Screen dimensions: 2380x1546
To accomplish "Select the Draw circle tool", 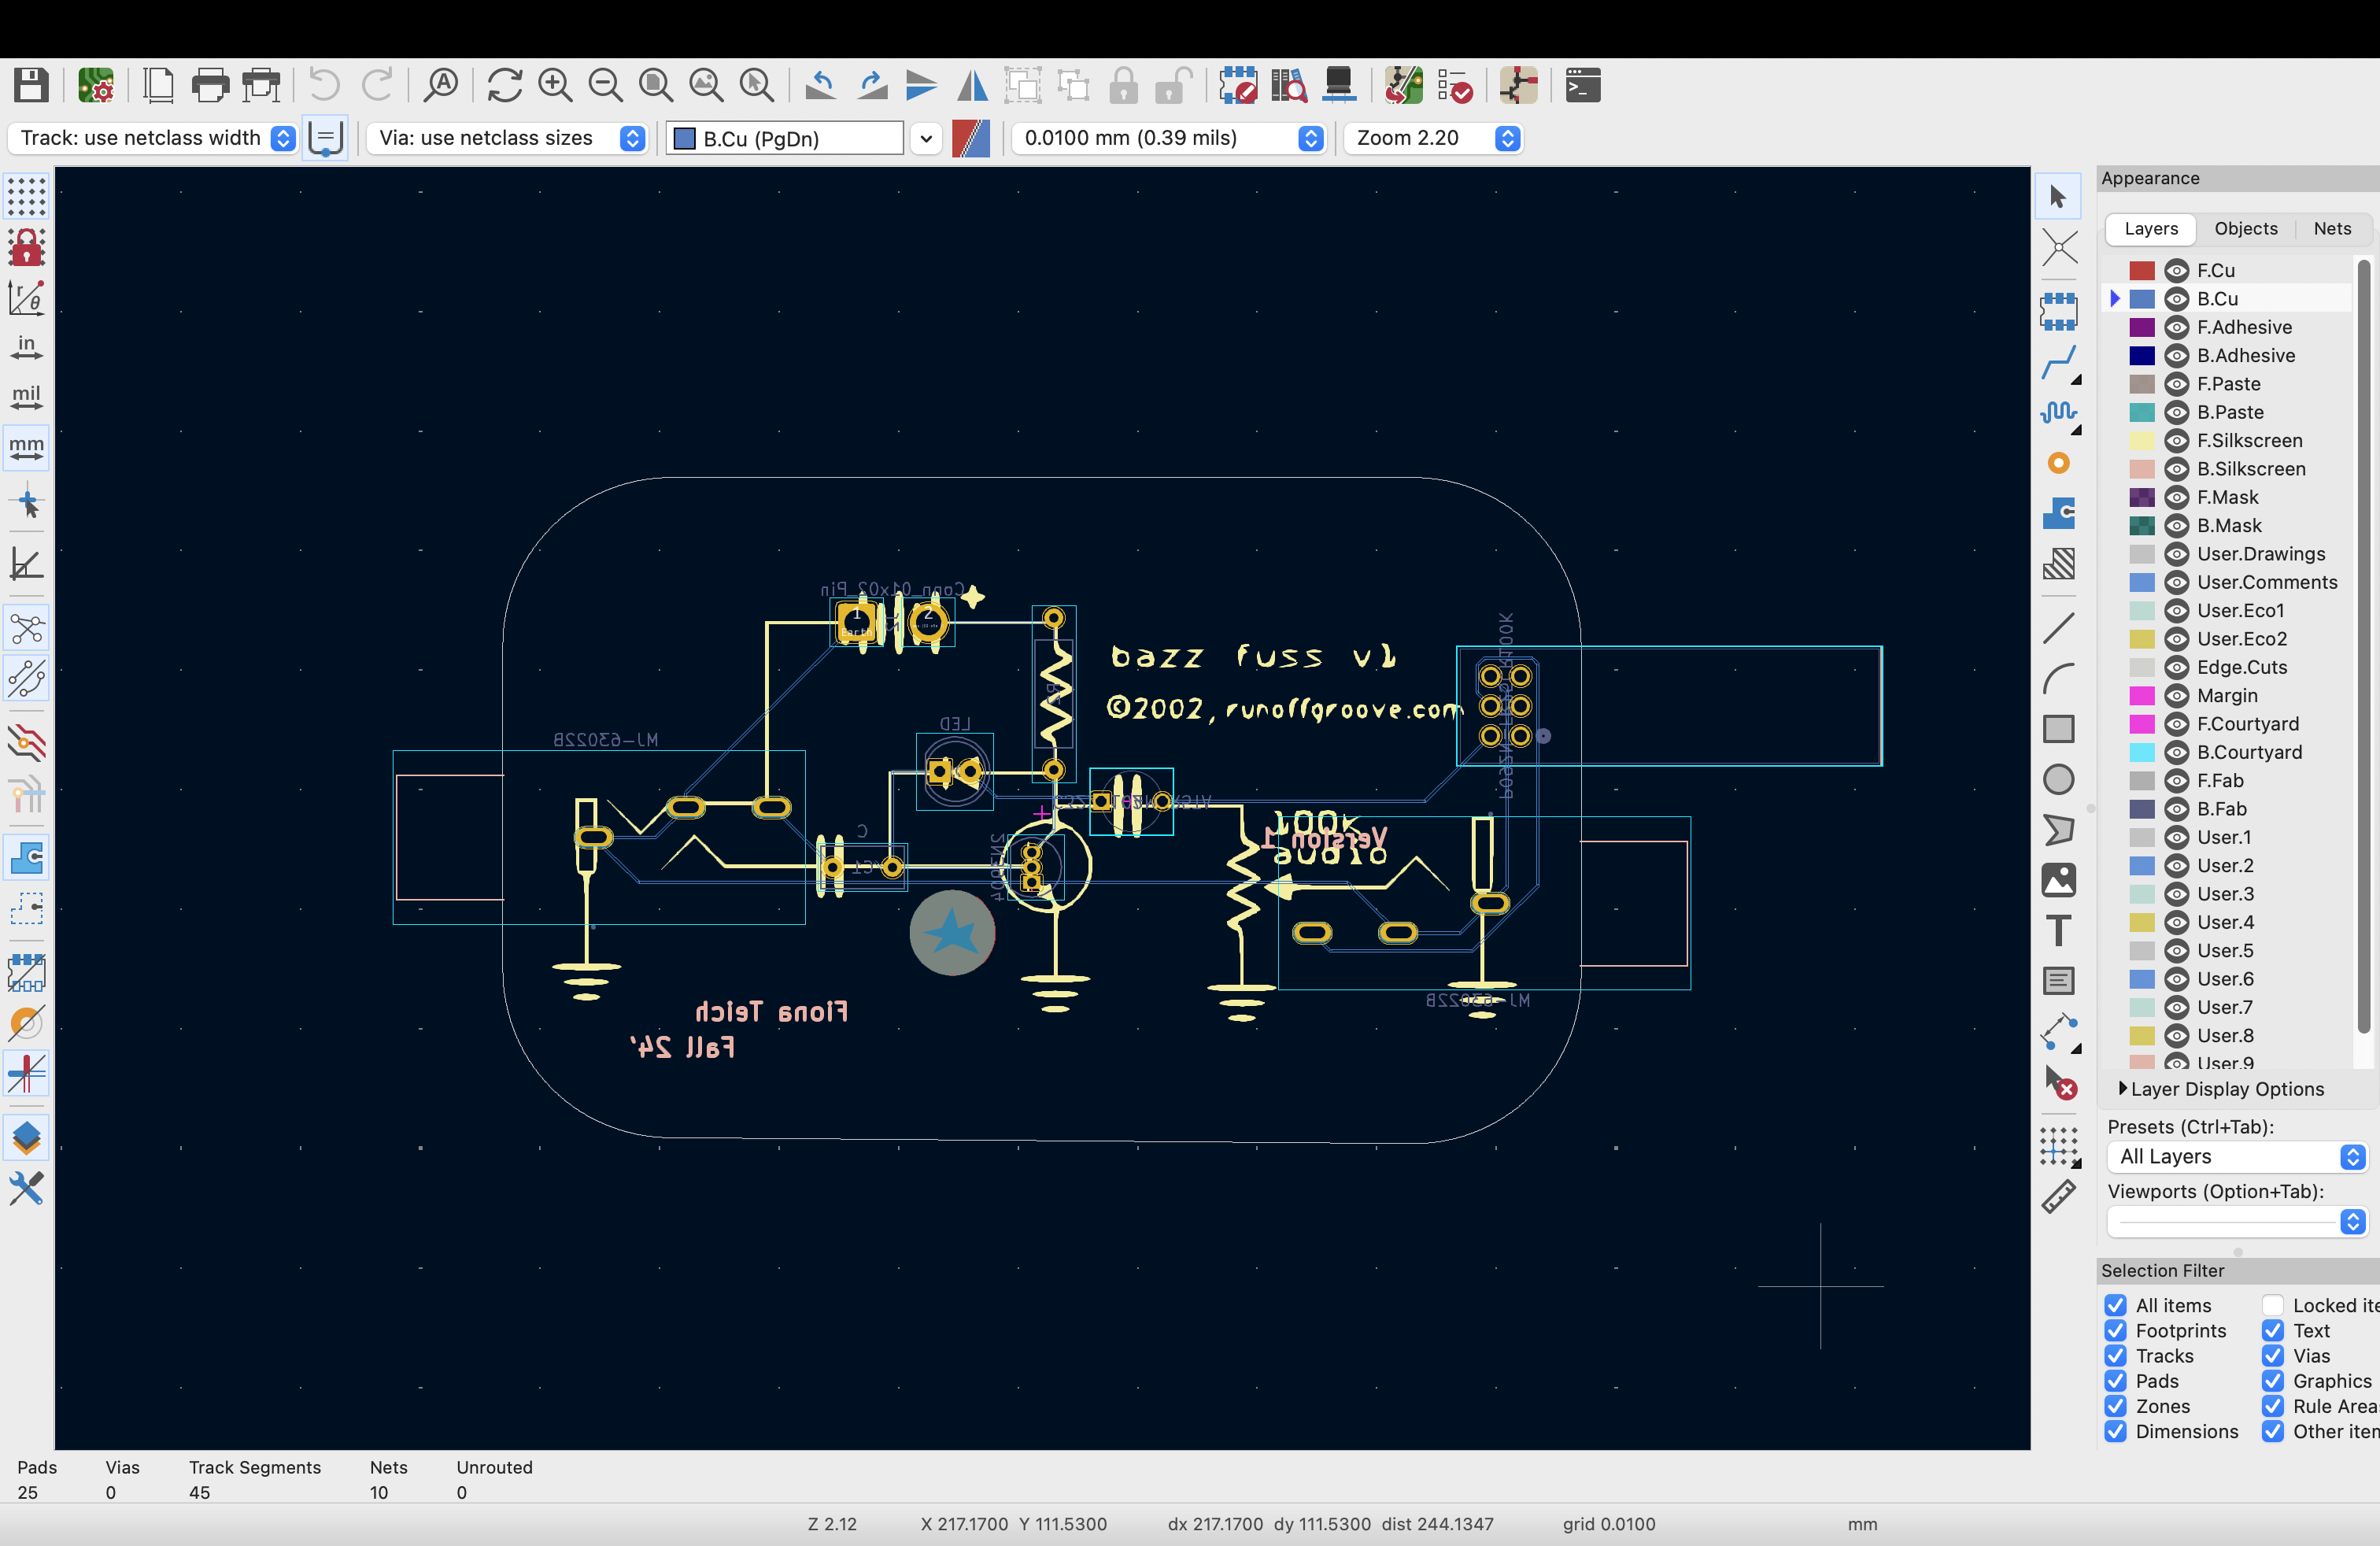I will pos(2058,779).
